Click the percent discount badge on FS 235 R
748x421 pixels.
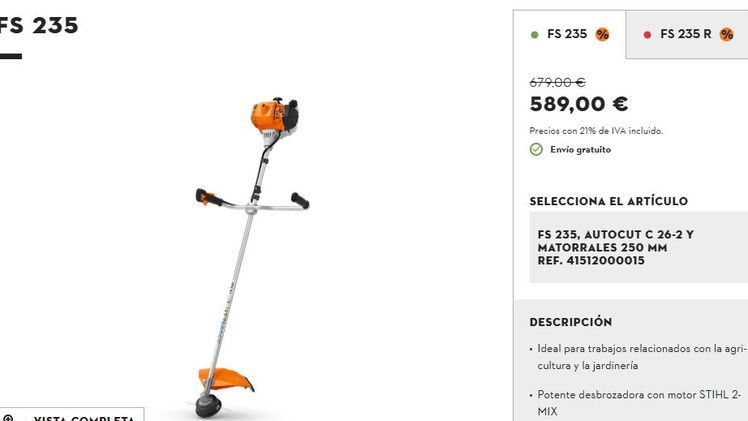pos(727,34)
